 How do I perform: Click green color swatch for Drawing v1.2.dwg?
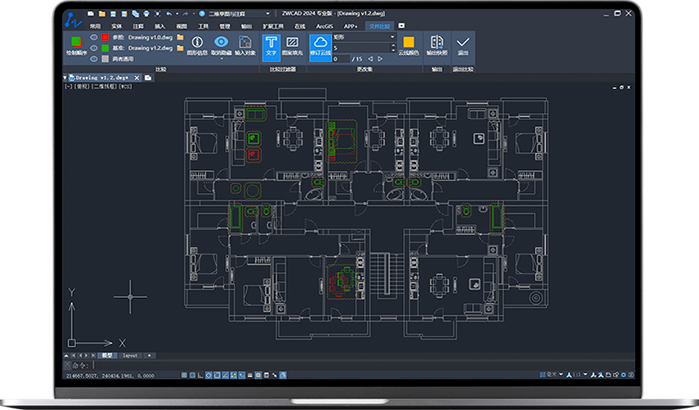pyautogui.click(x=105, y=48)
